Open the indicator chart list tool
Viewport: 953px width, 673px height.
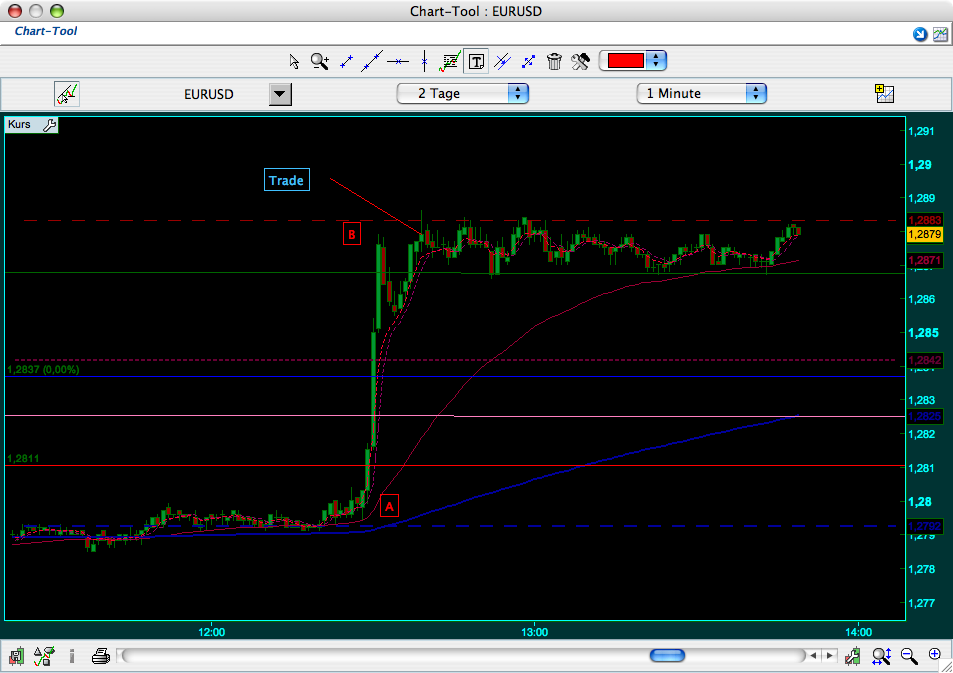click(450, 61)
